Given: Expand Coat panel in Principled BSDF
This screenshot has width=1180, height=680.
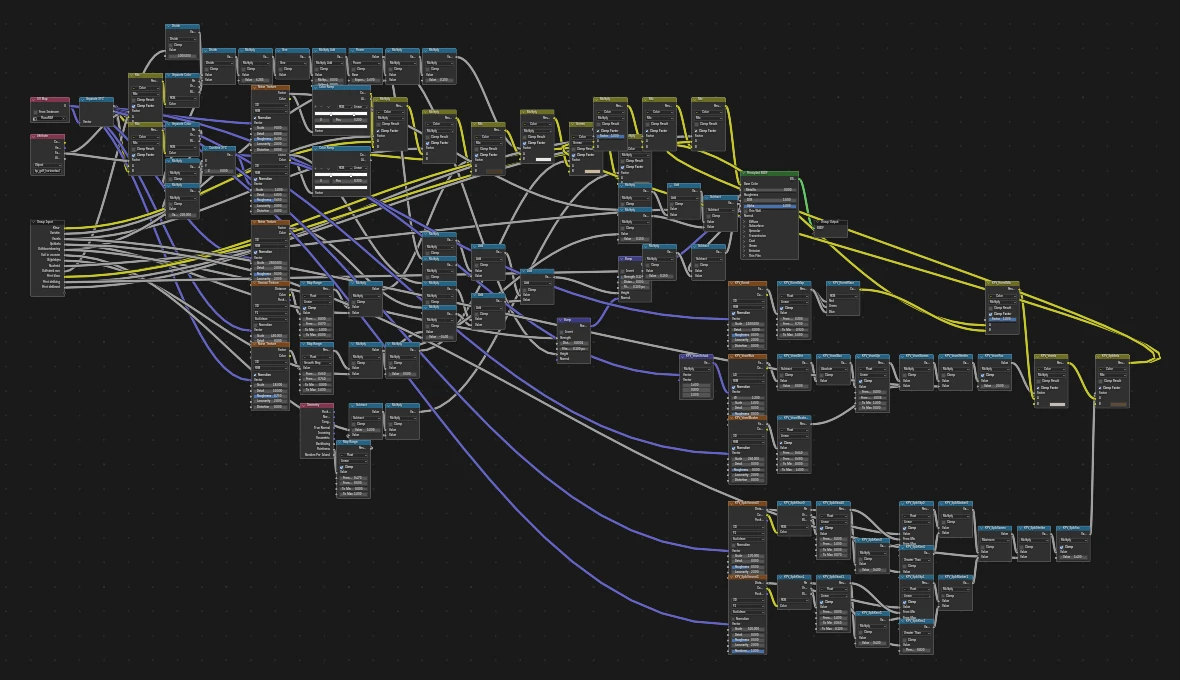Looking at the screenshot, I should tap(744, 241).
